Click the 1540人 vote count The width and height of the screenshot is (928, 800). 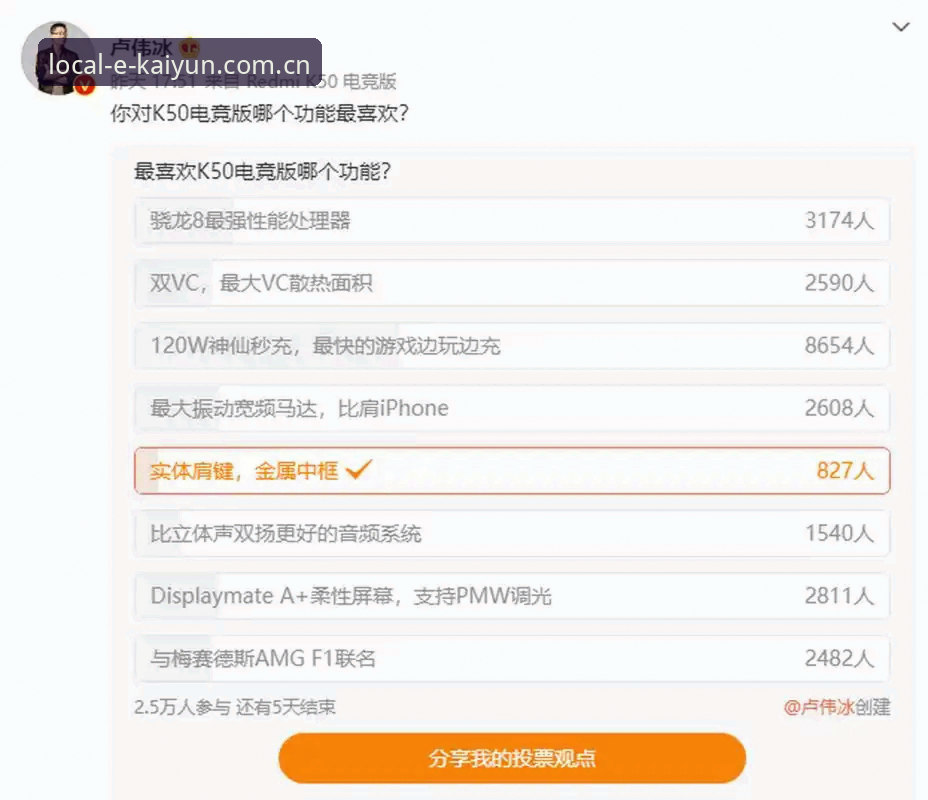pyautogui.click(x=839, y=534)
